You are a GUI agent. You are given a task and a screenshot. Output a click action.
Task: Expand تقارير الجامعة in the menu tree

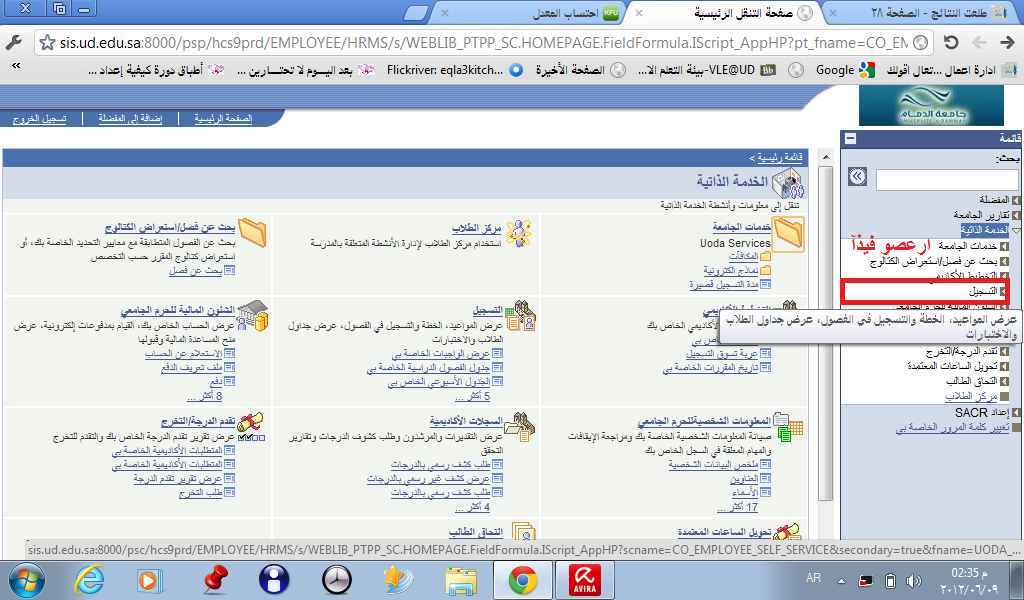[1015, 215]
